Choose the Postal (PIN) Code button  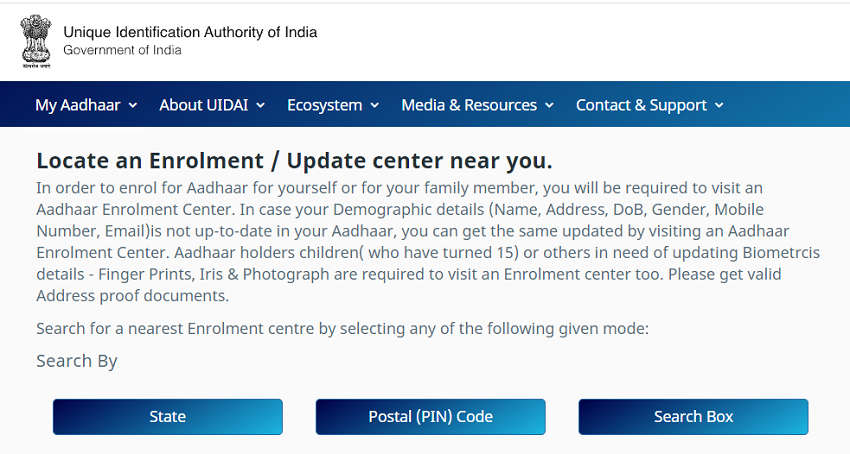(430, 417)
